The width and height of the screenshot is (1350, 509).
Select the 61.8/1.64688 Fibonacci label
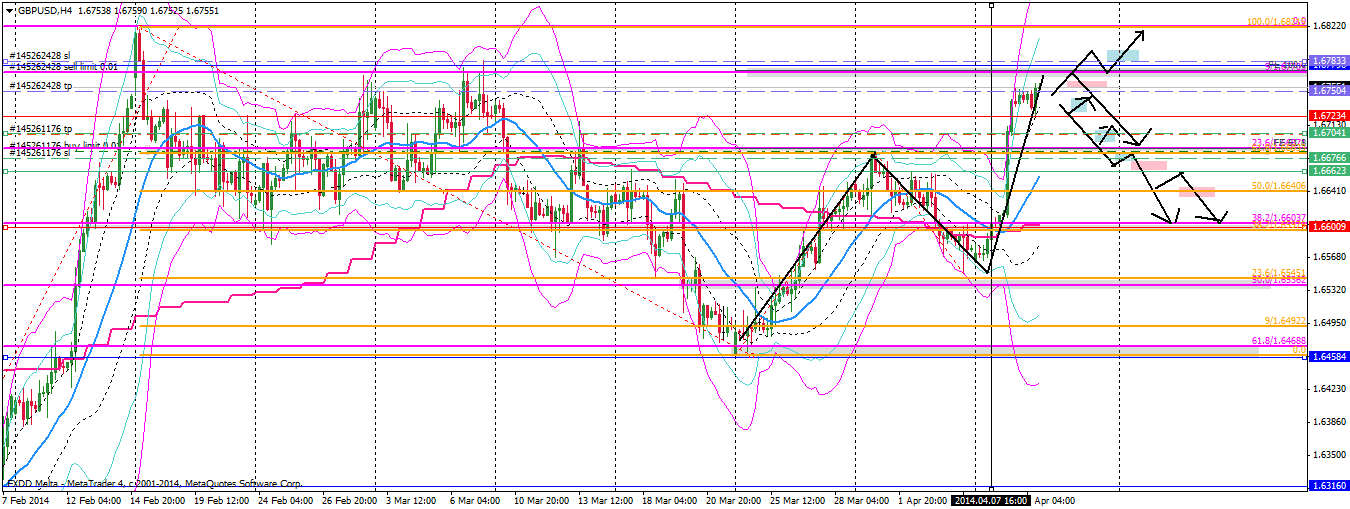[x=1278, y=341]
